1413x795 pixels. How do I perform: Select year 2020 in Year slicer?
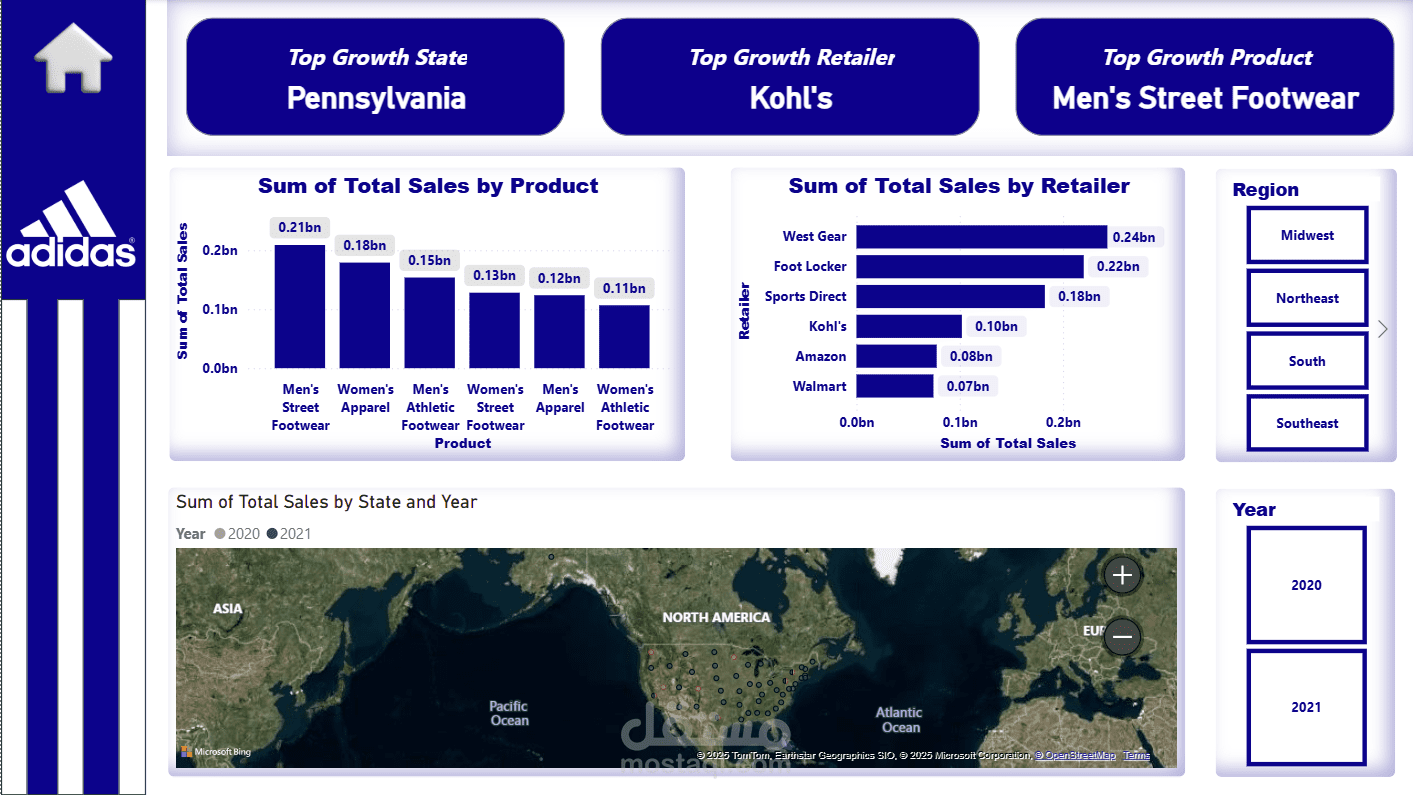(1306, 585)
